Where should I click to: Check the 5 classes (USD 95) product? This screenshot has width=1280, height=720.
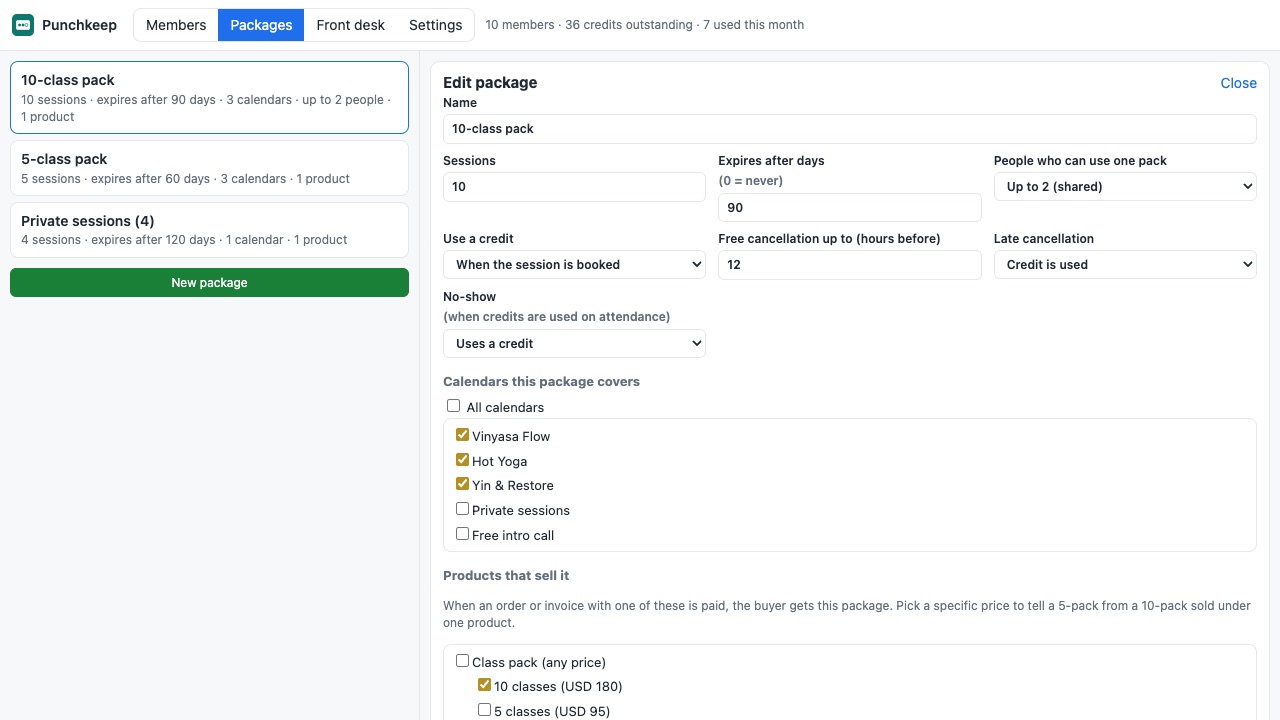pyautogui.click(x=484, y=710)
